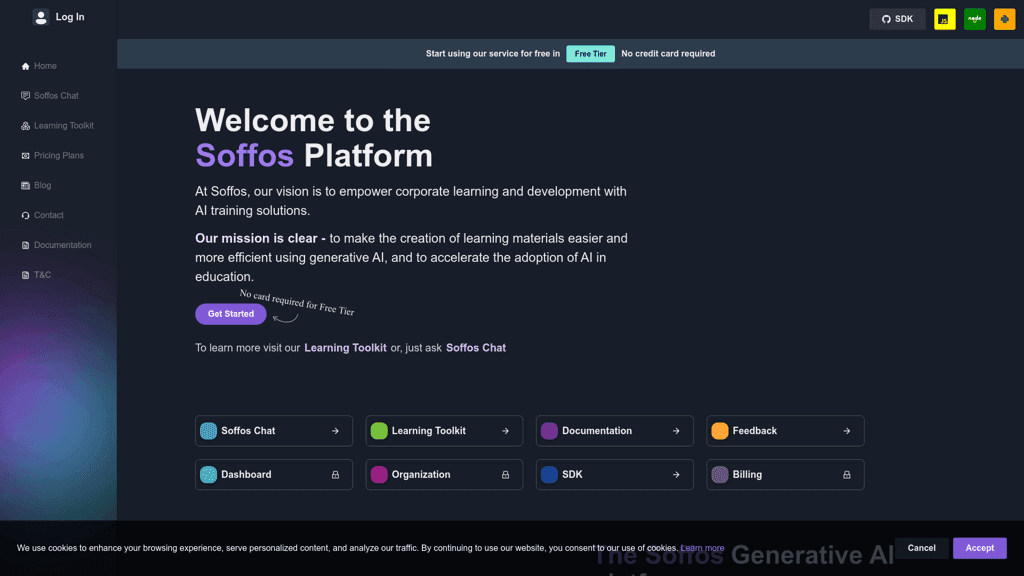This screenshot has height=576, width=1024.
Task: Open the Node.js SDK icon
Action: 974,19
